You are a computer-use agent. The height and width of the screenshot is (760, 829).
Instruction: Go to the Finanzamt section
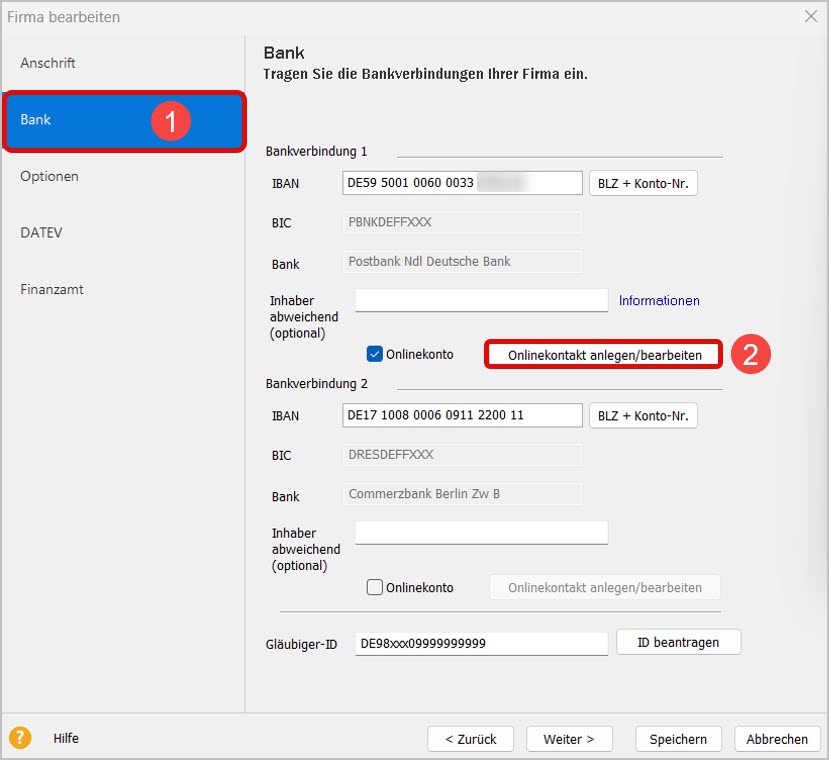[52, 289]
